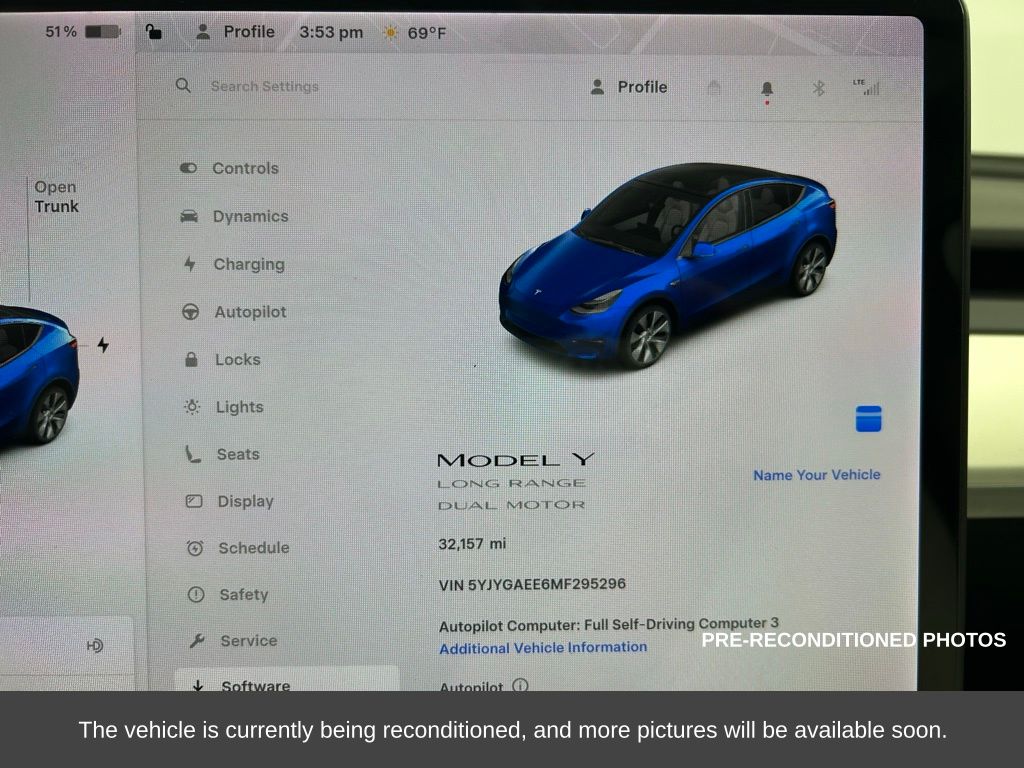1024x768 pixels.
Task: Open the Locks settings section
Action: click(222, 359)
